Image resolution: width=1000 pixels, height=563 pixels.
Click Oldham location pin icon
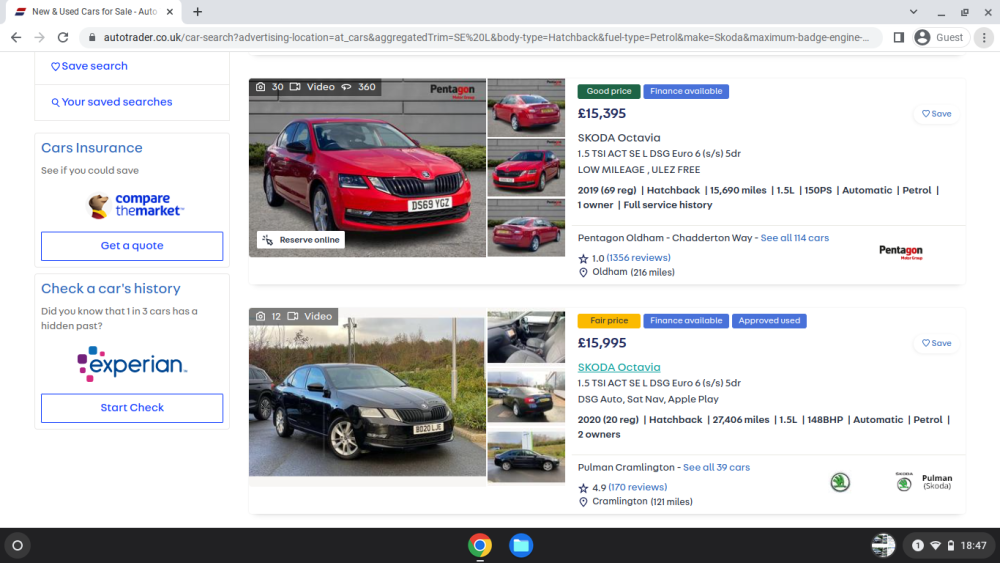583,272
